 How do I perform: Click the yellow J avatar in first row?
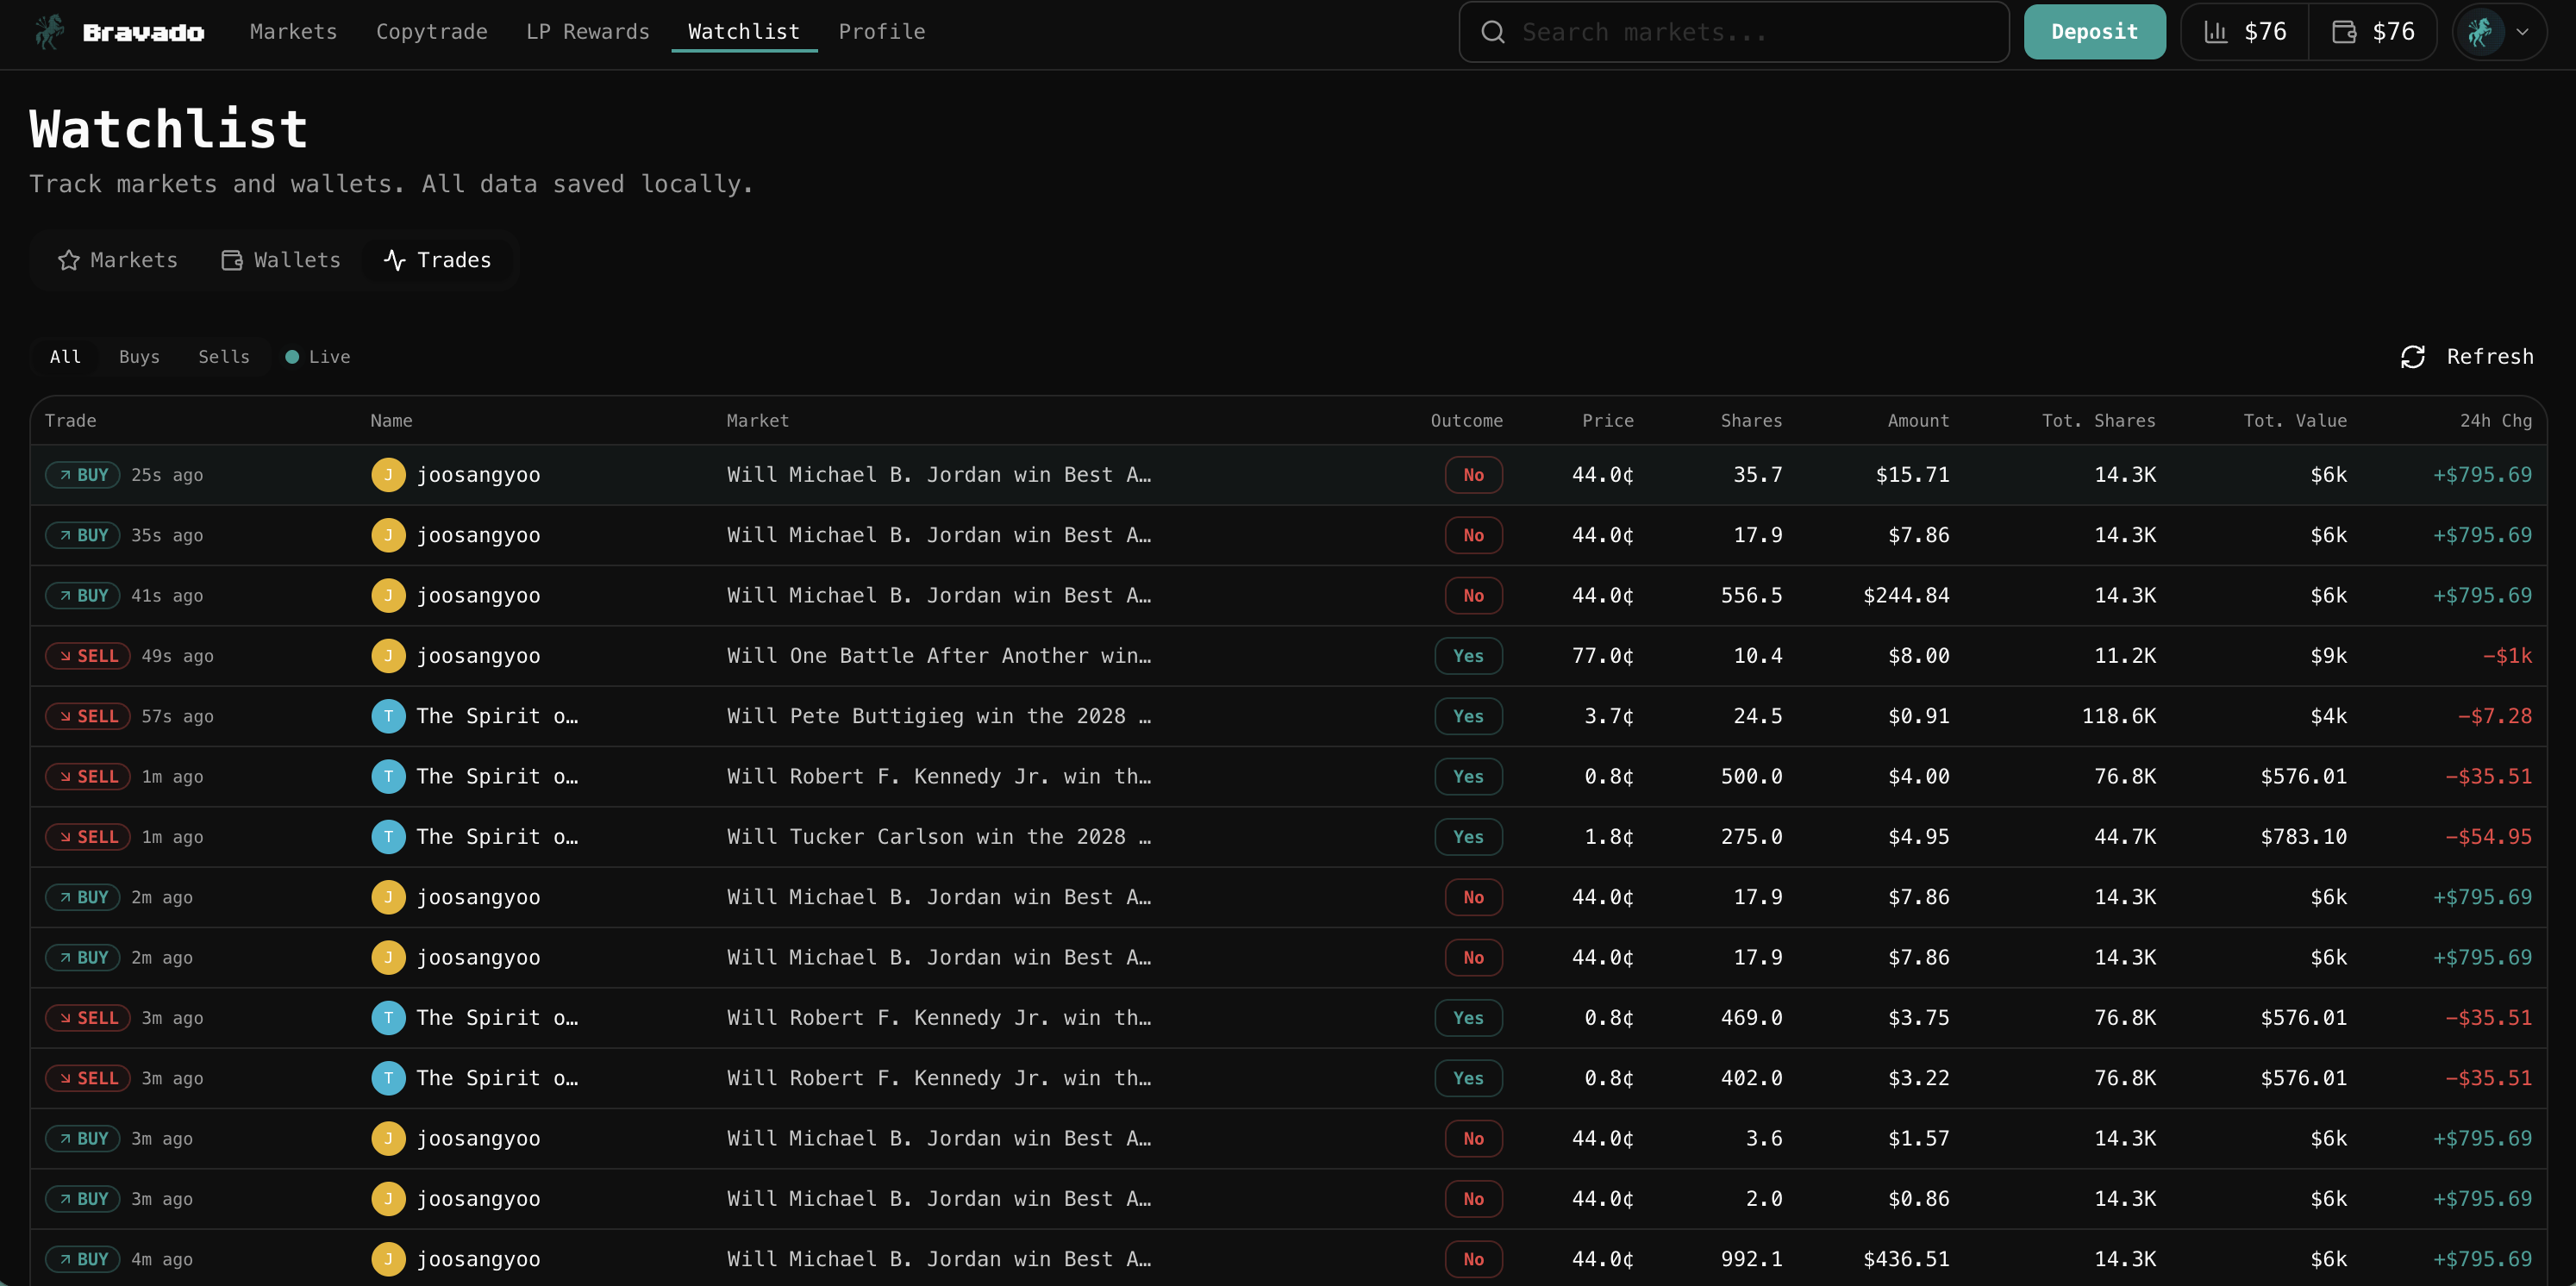[x=388, y=475]
